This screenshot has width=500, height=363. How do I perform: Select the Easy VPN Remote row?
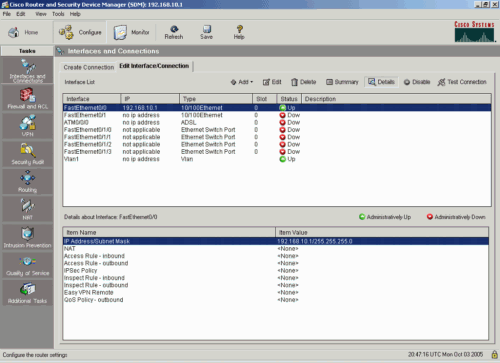(276, 293)
